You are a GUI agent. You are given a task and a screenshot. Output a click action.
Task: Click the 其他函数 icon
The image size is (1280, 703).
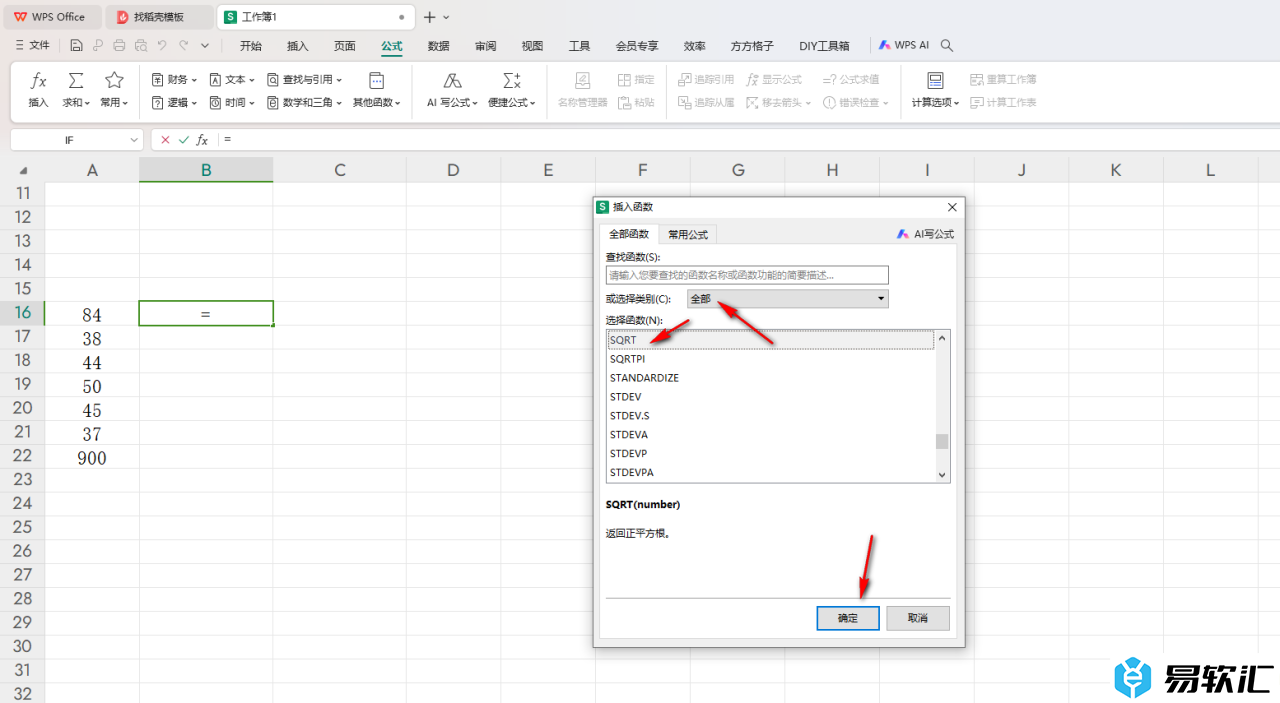tap(376, 81)
